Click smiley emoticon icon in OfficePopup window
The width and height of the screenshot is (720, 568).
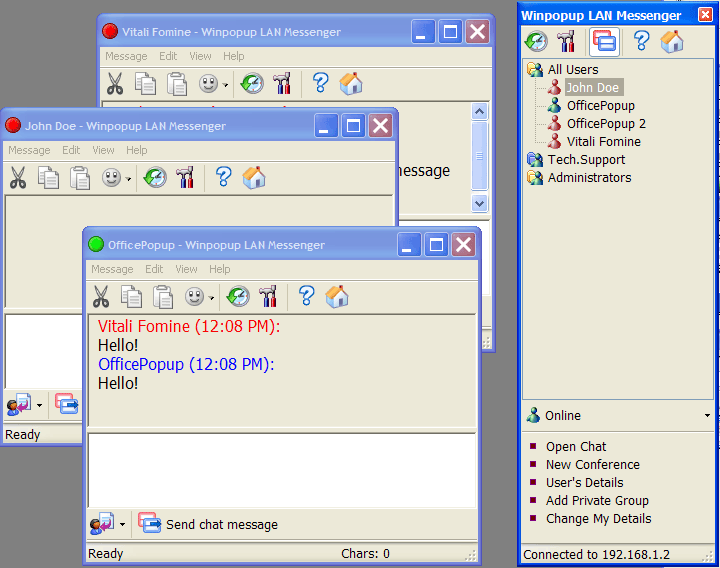point(195,297)
